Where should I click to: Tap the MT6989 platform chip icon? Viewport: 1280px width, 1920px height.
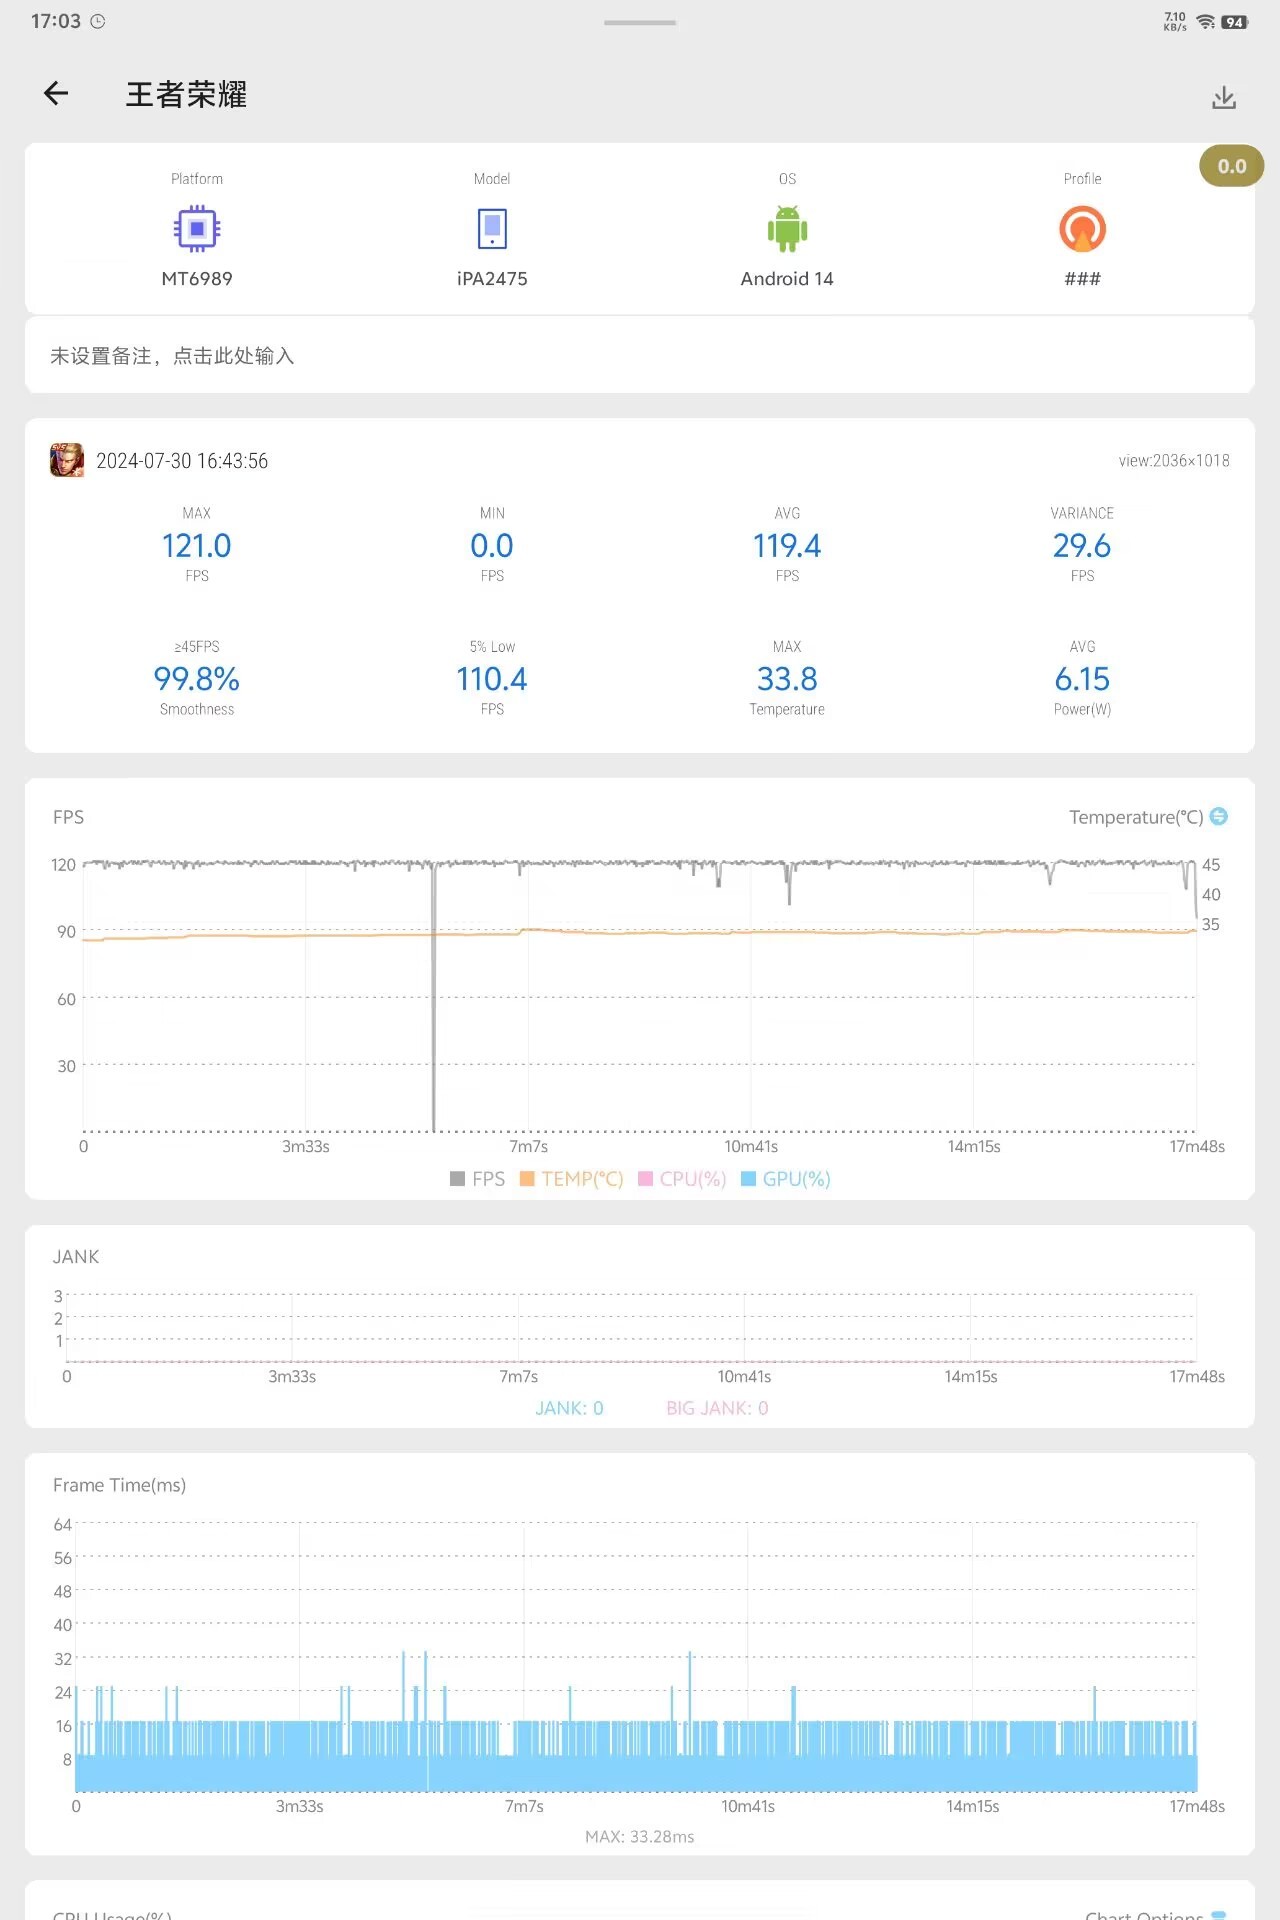197,229
